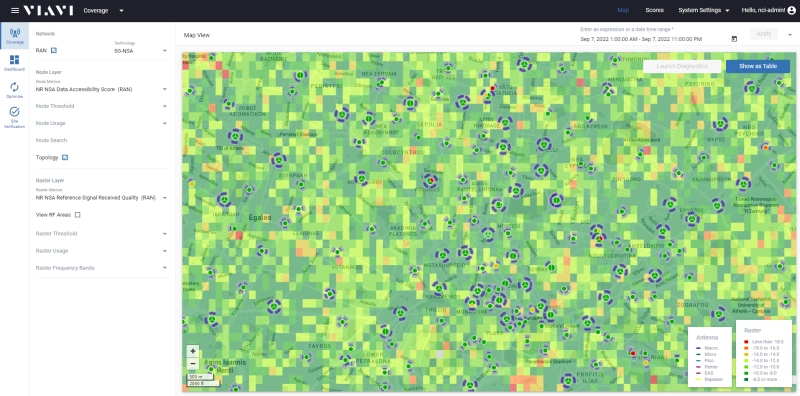Open the Technology 5G-NSA dropdown

click(x=141, y=51)
